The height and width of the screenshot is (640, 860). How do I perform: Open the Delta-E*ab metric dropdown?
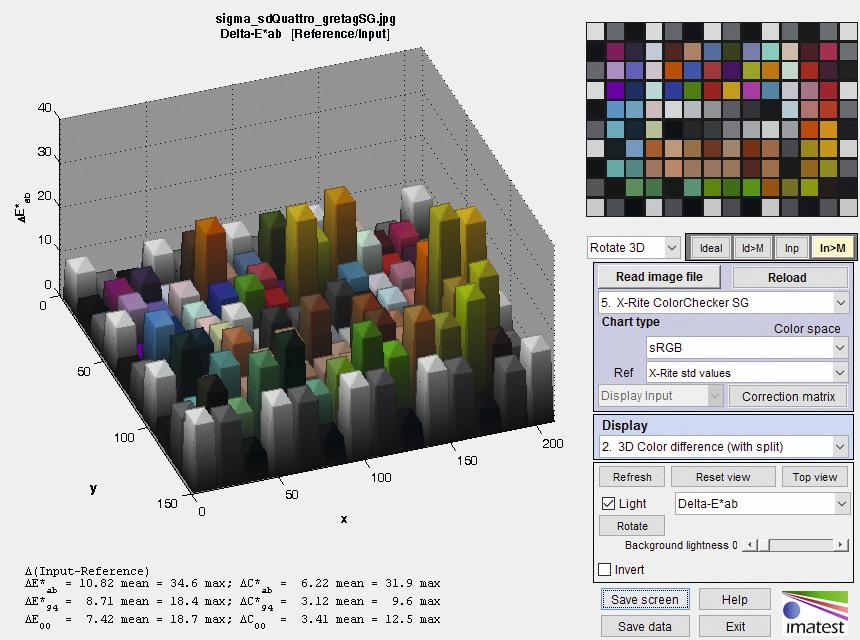pos(762,503)
